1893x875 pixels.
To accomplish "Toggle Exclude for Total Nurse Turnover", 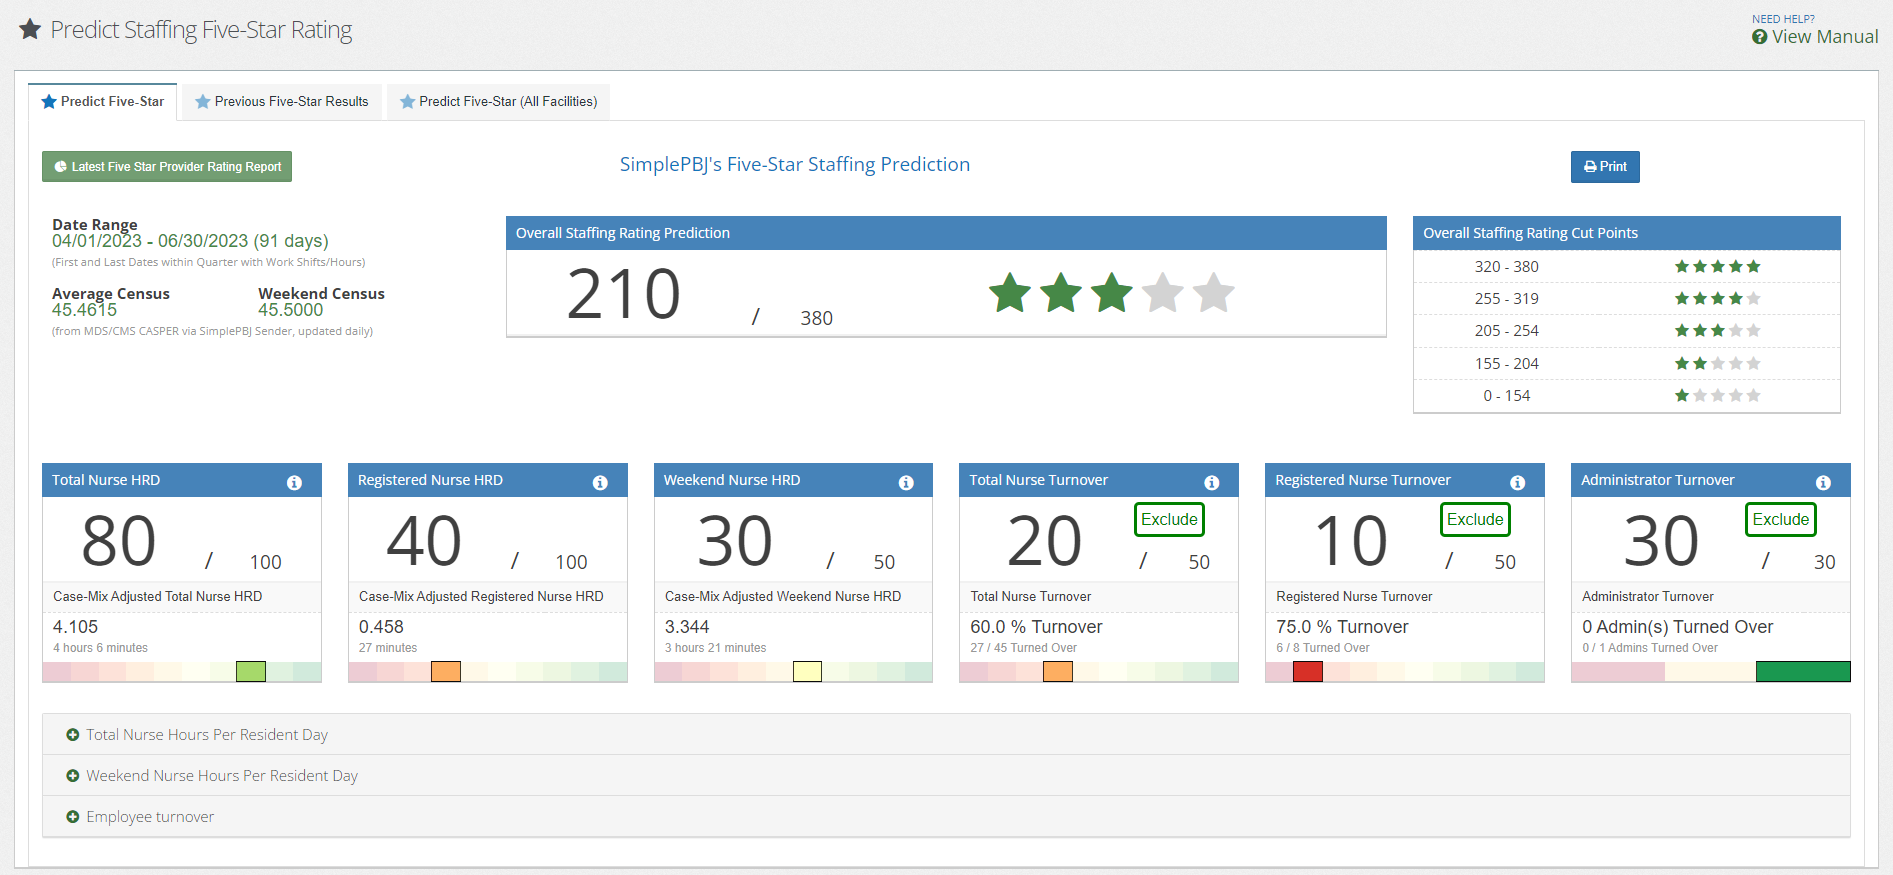I will (1169, 519).
